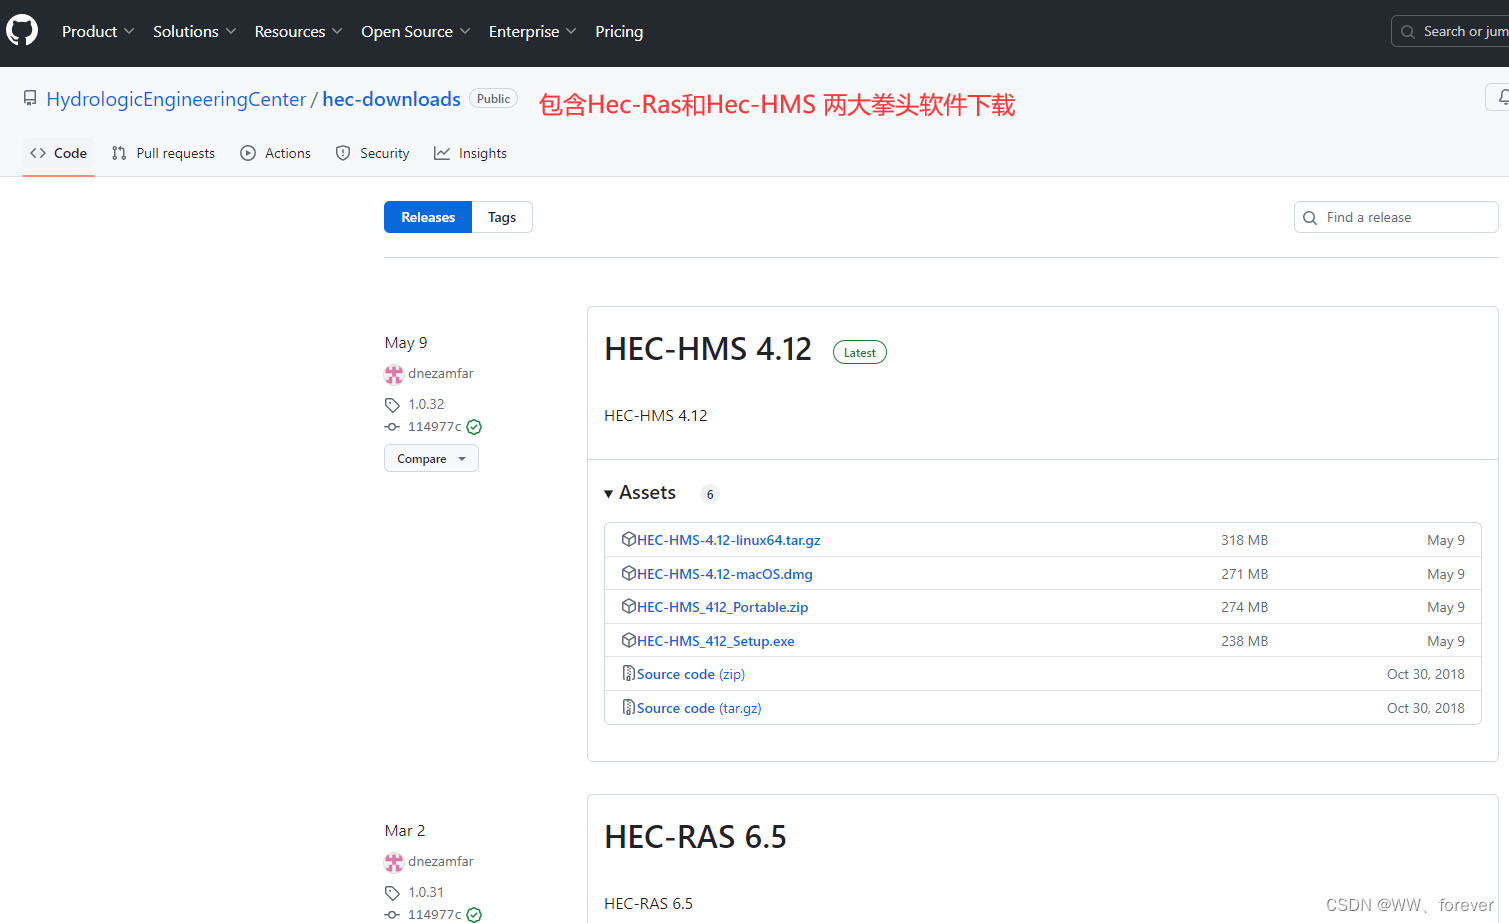
Task: Click the tag icon next to 1.0.31
Action: 392,893
